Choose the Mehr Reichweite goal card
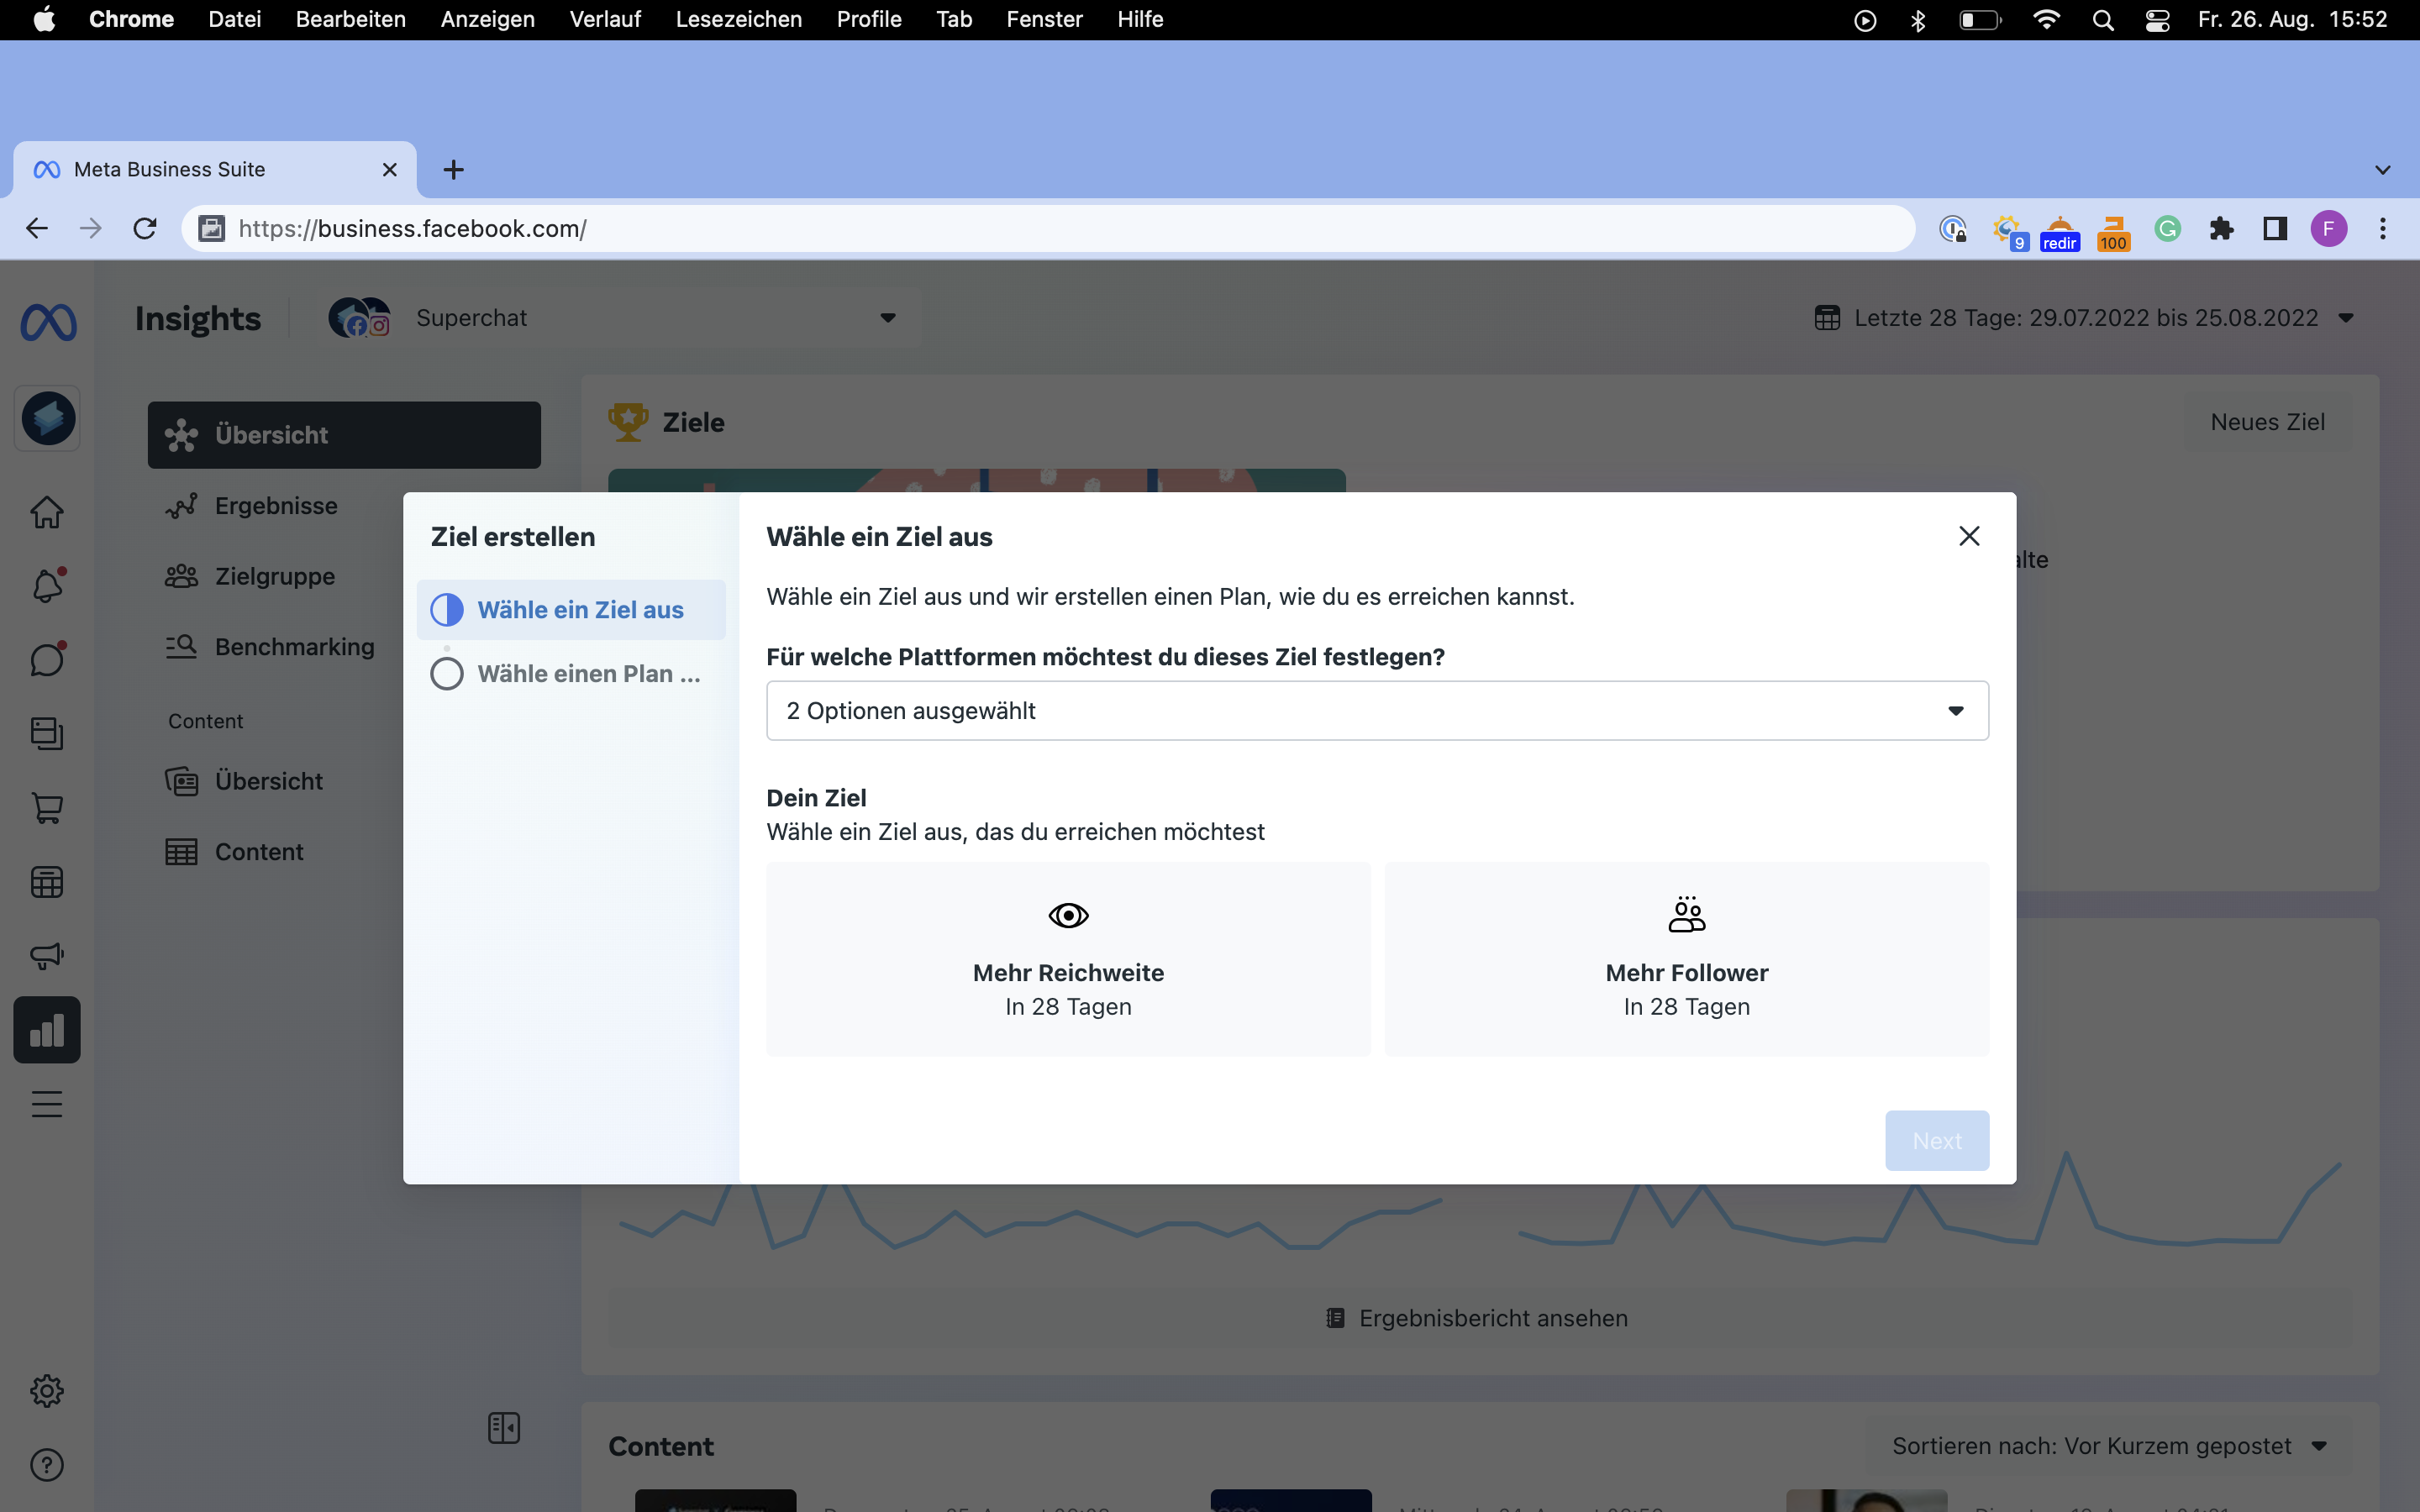Viewport: 2420px width, 1512px height. tap(1068, 958)
